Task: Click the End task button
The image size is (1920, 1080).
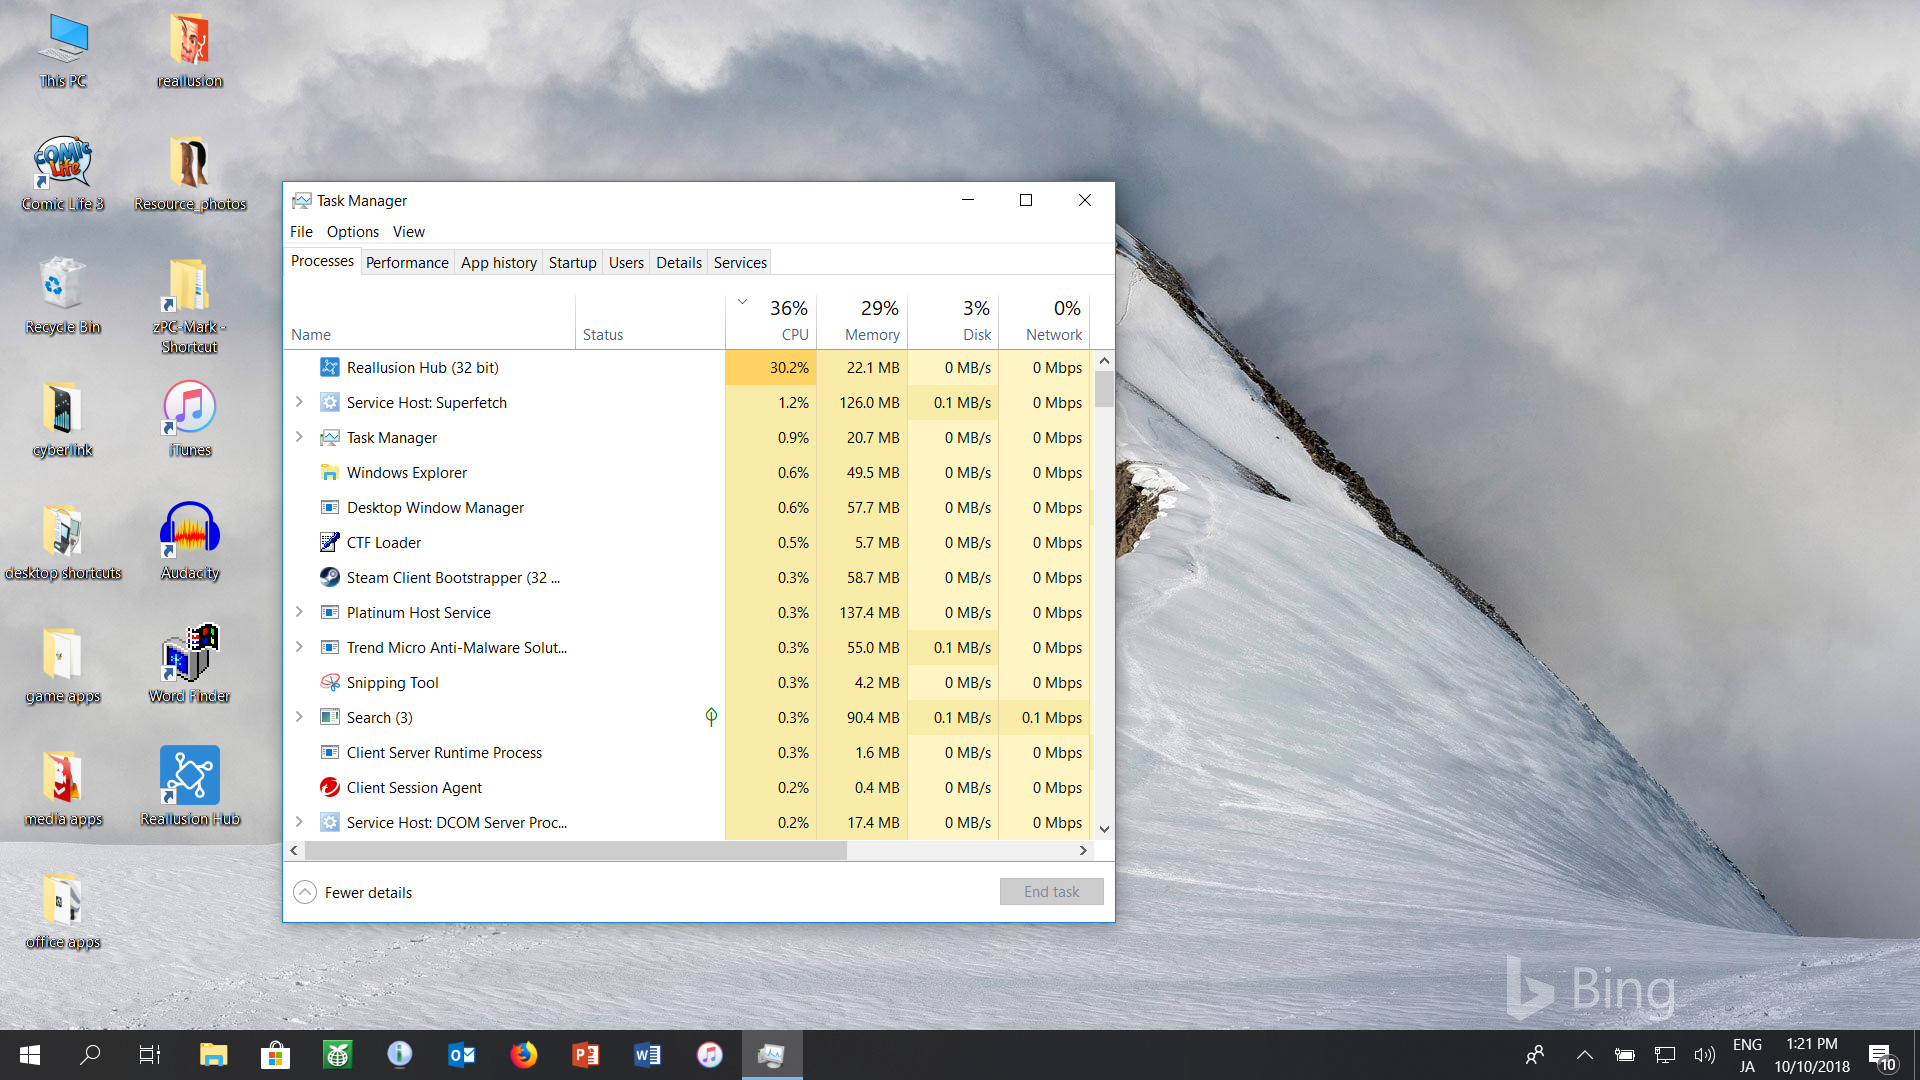Action: [1051, 891]
